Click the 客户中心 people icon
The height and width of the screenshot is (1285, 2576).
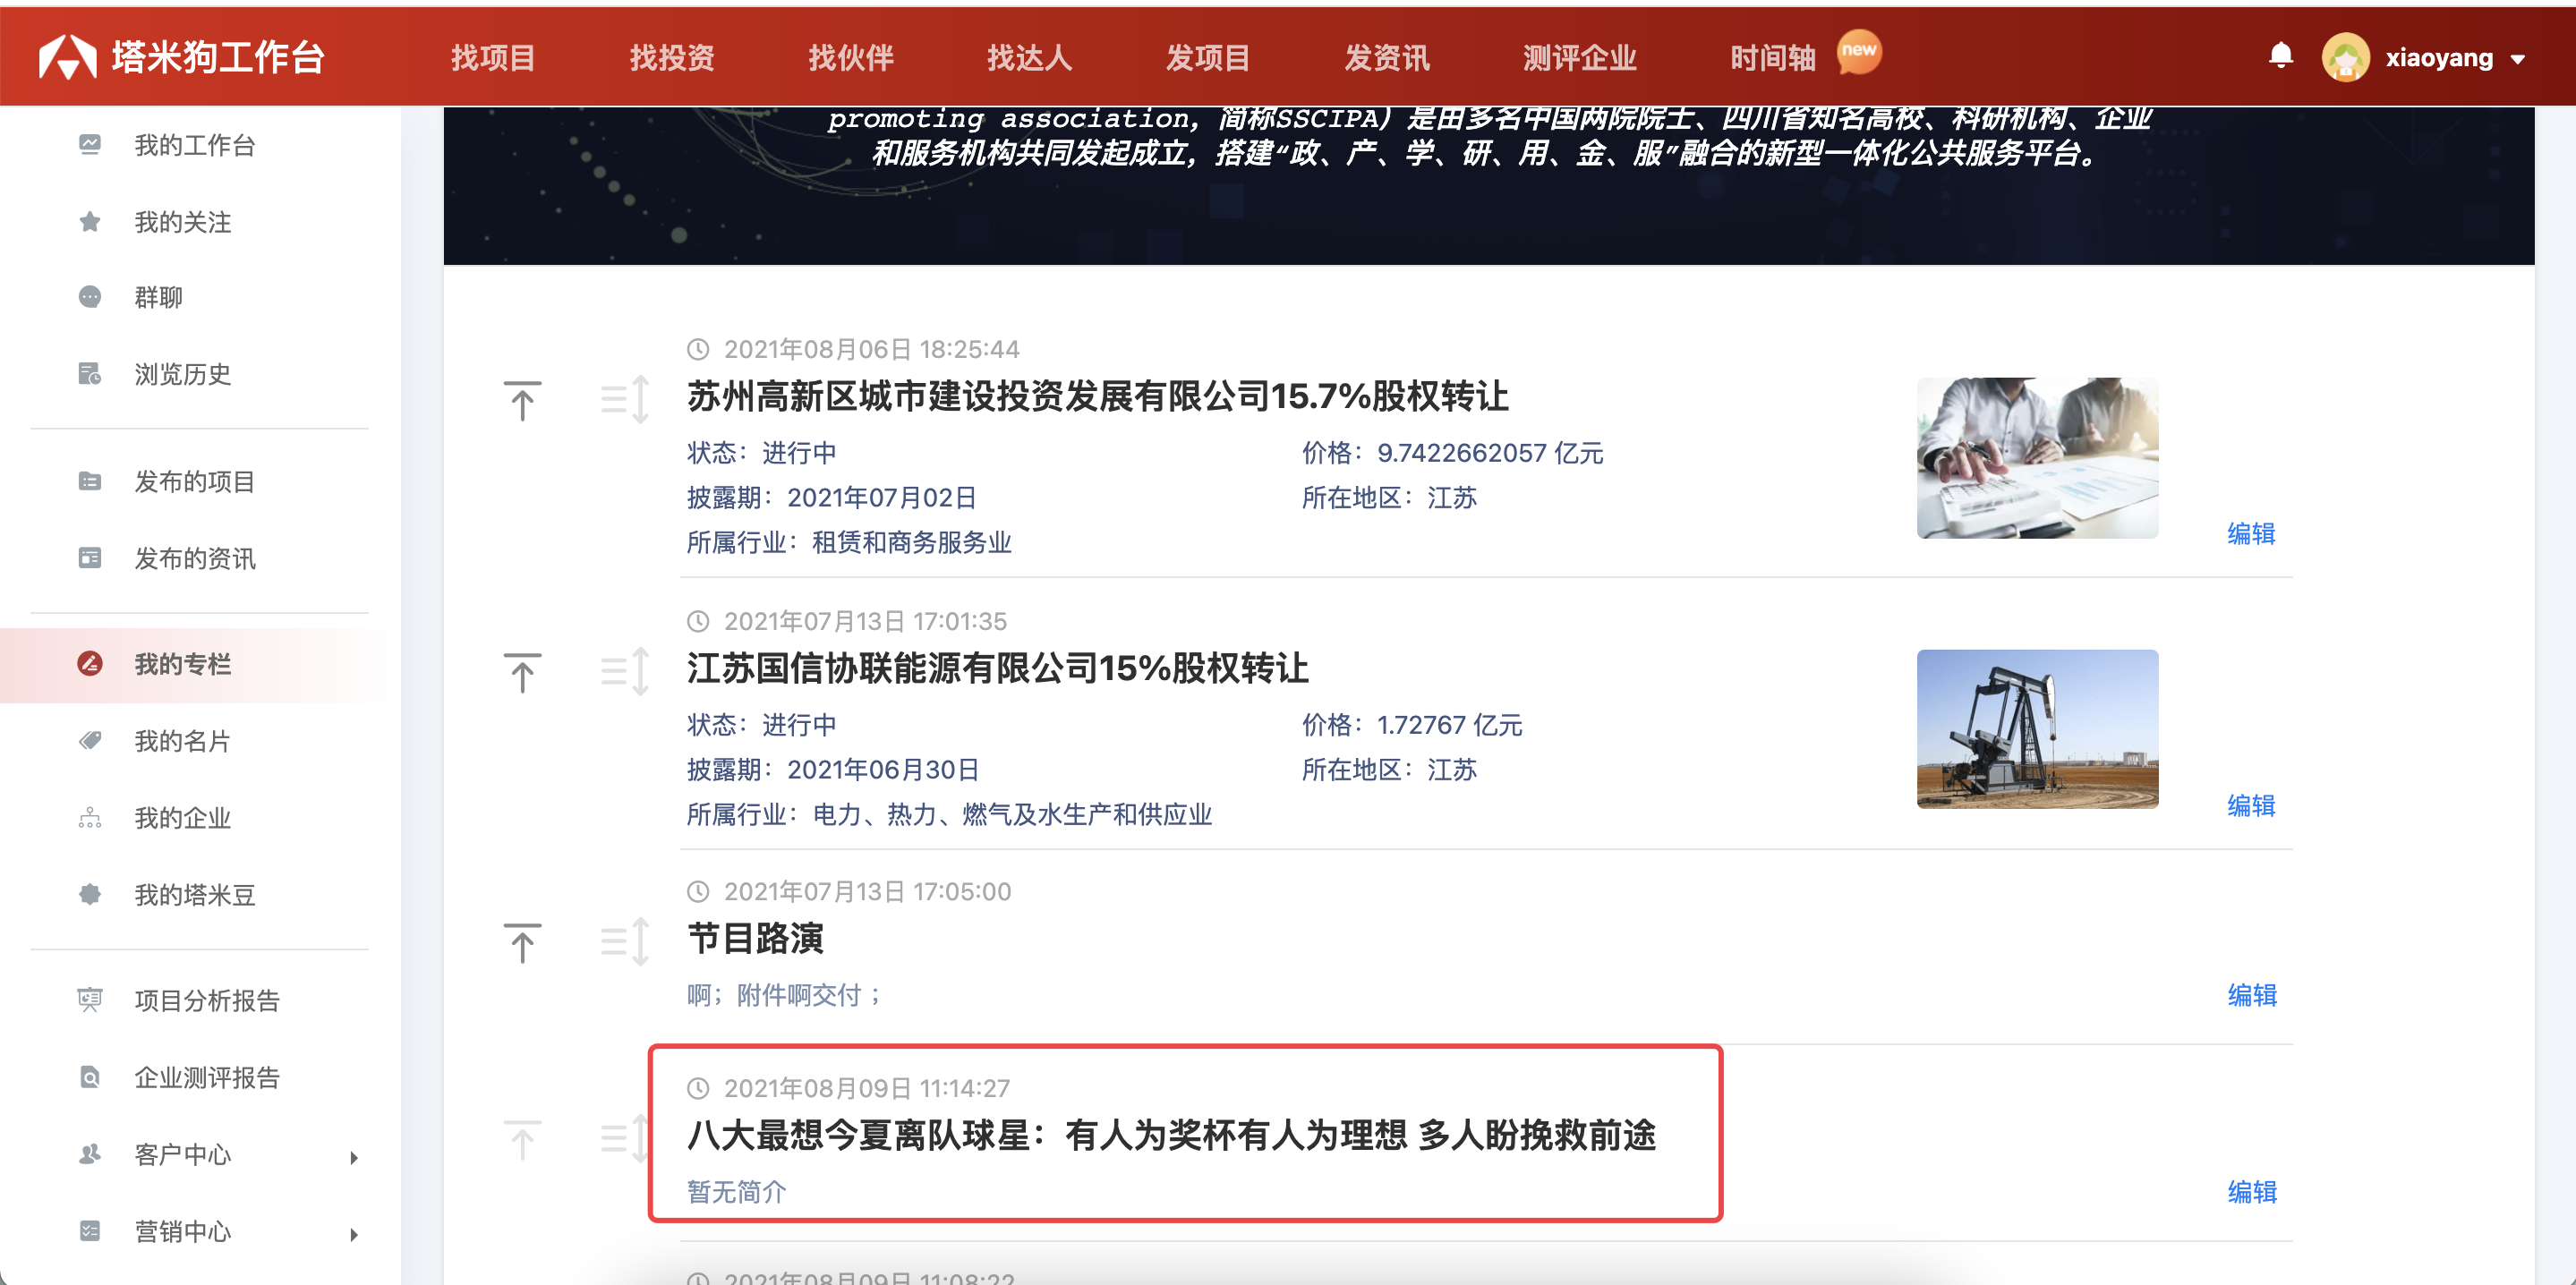pyautogui.click(x=90, y=1154)
